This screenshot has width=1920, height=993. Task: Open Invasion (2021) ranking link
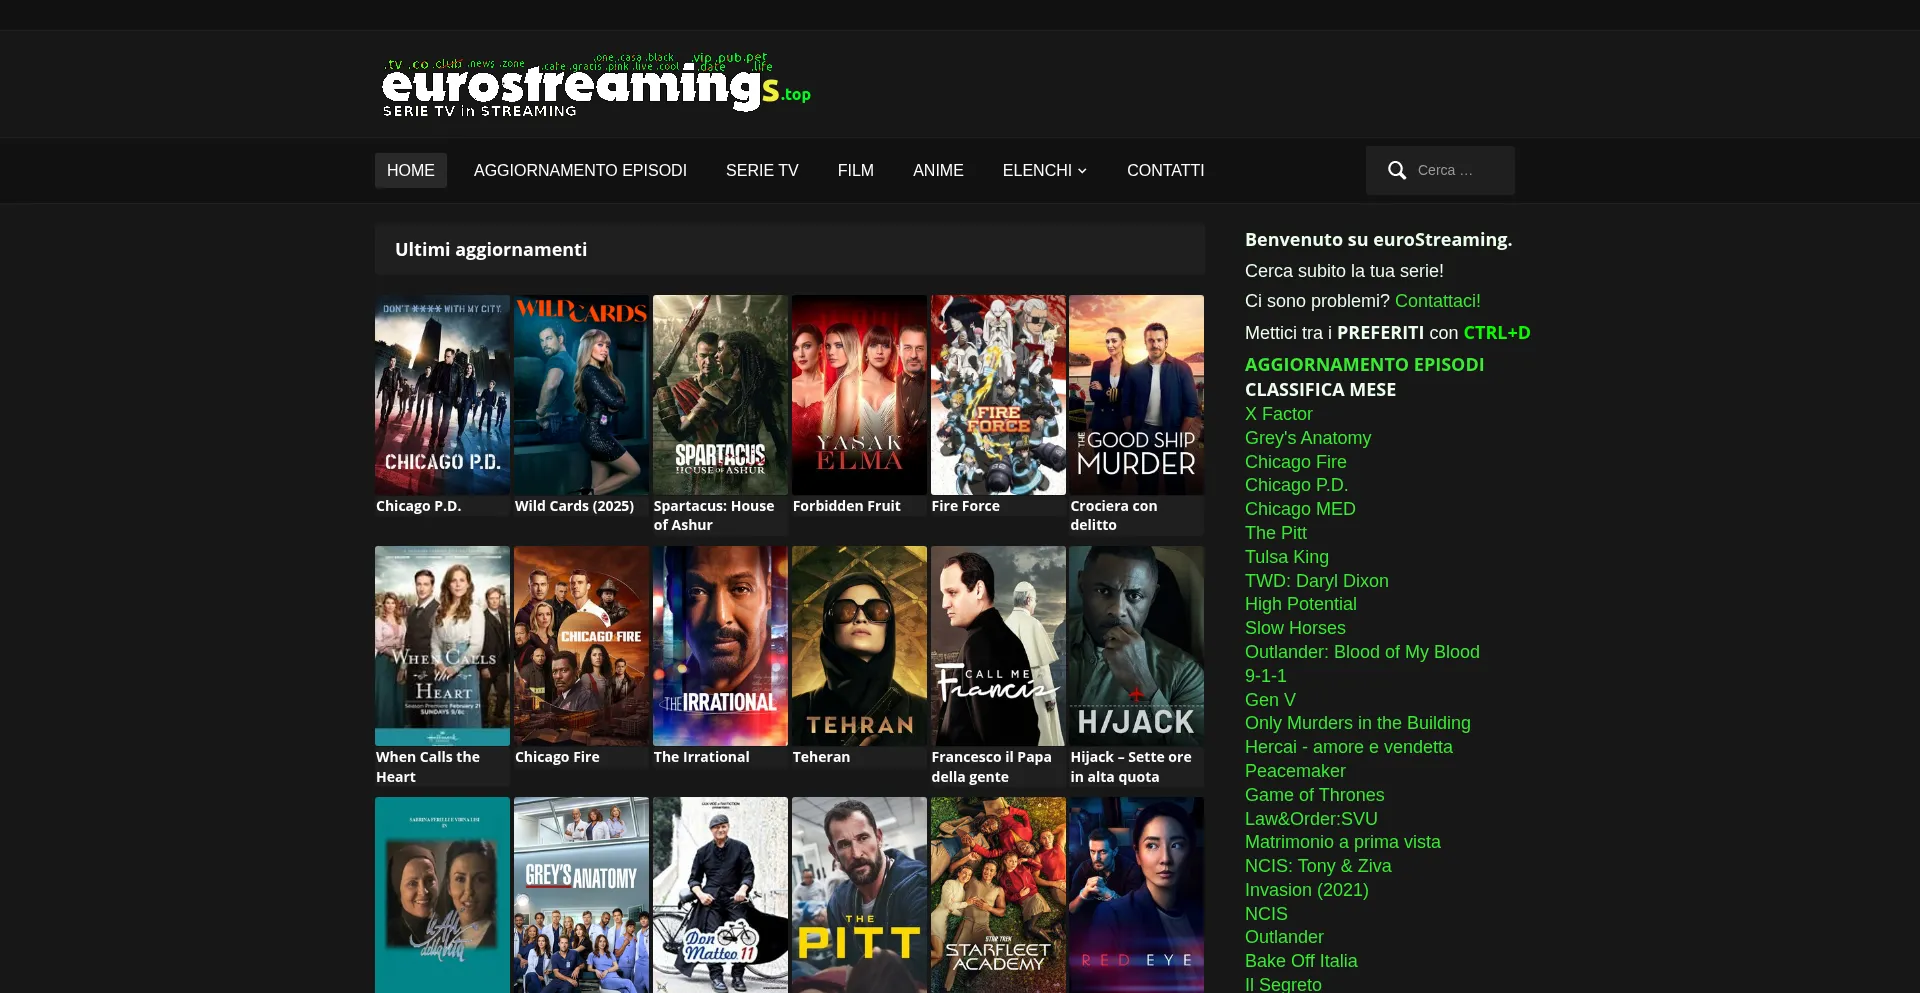pos(1307,890)
